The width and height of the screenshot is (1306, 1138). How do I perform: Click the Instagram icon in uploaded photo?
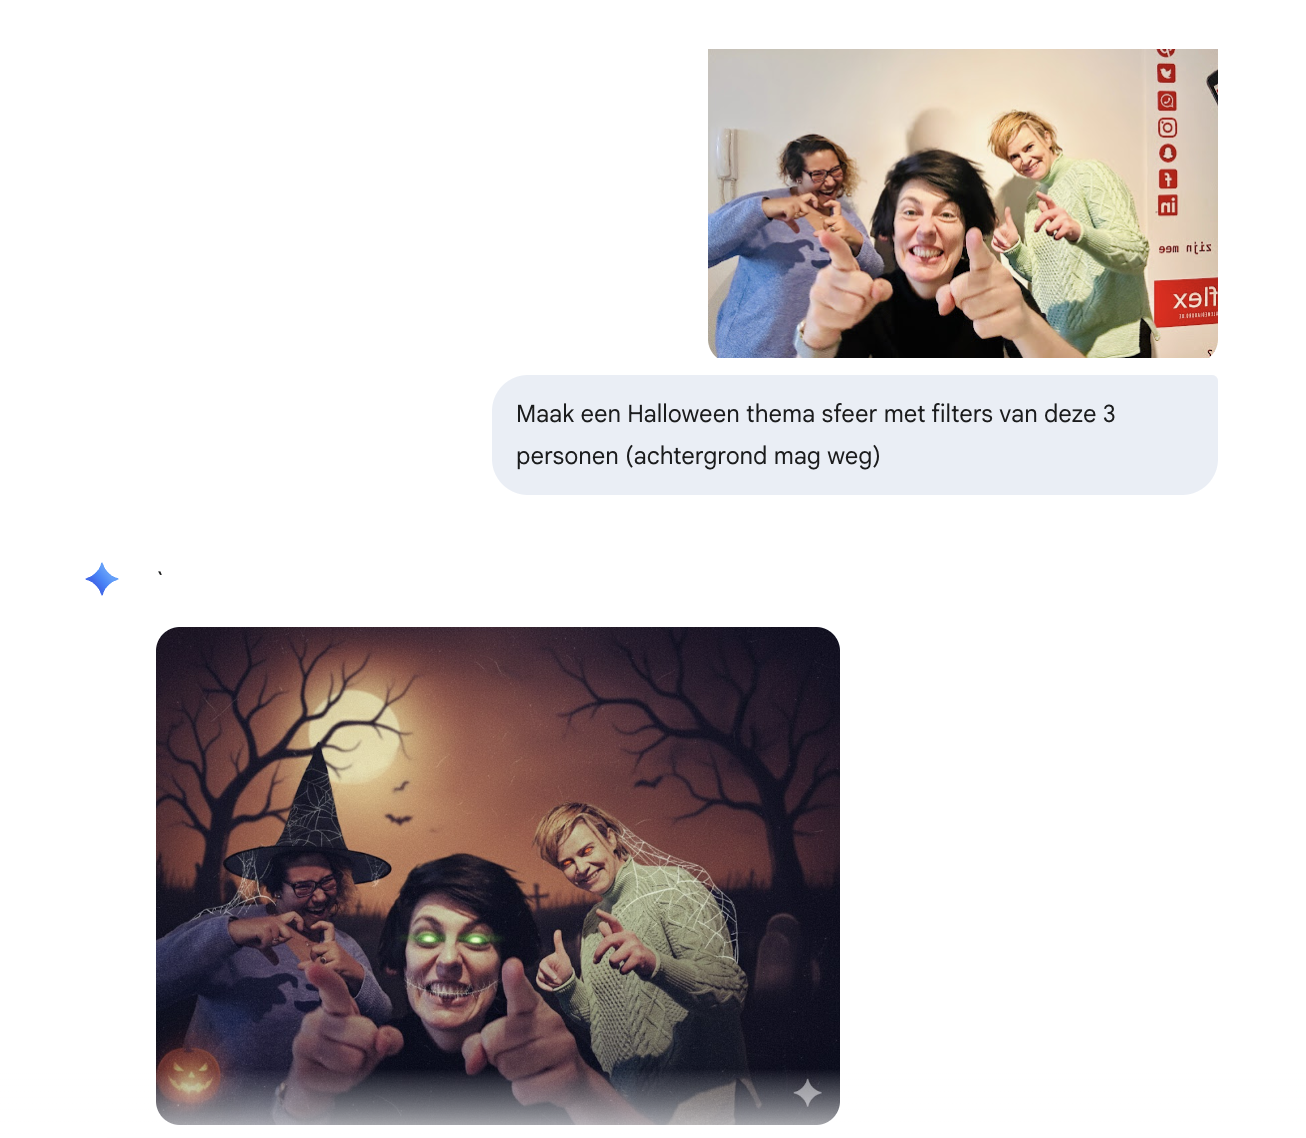[1167, 128]
